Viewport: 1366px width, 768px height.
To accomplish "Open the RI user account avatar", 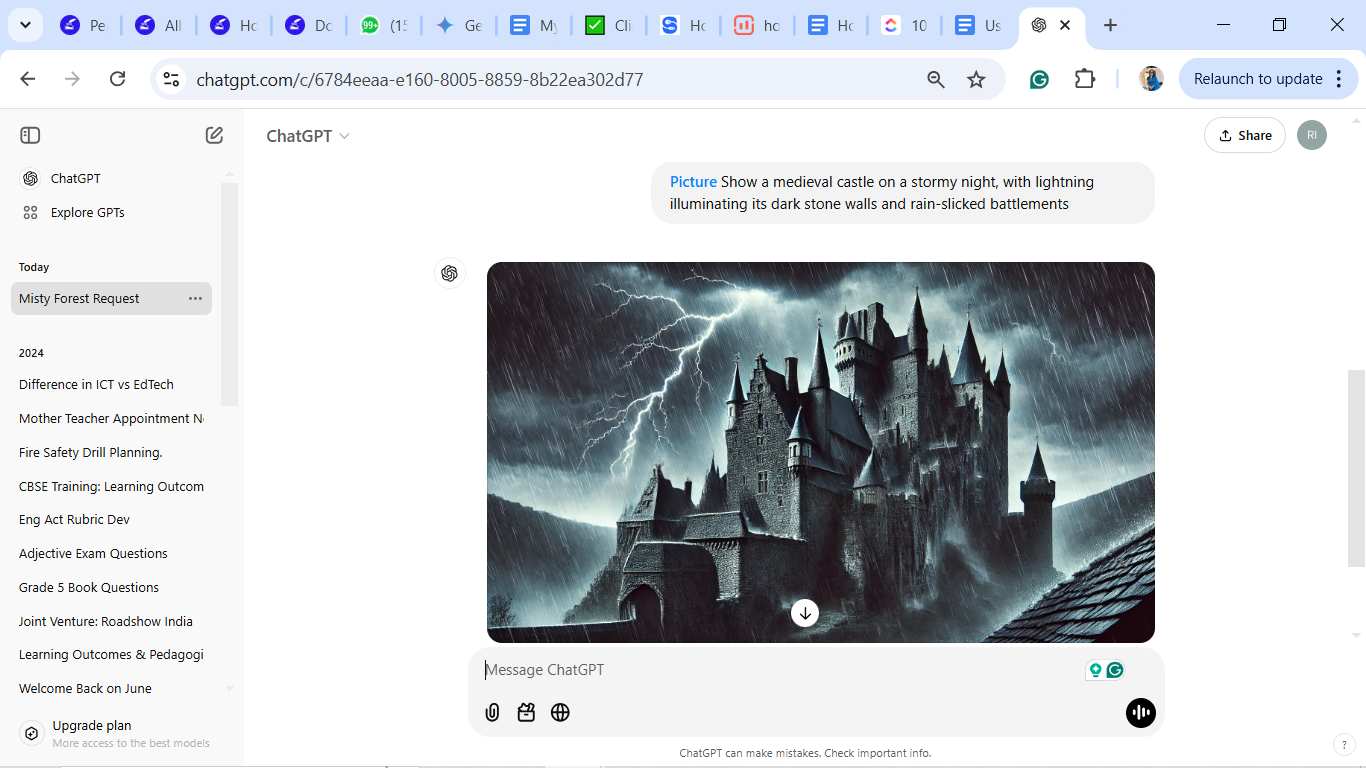I will [x=1312, y=135].
